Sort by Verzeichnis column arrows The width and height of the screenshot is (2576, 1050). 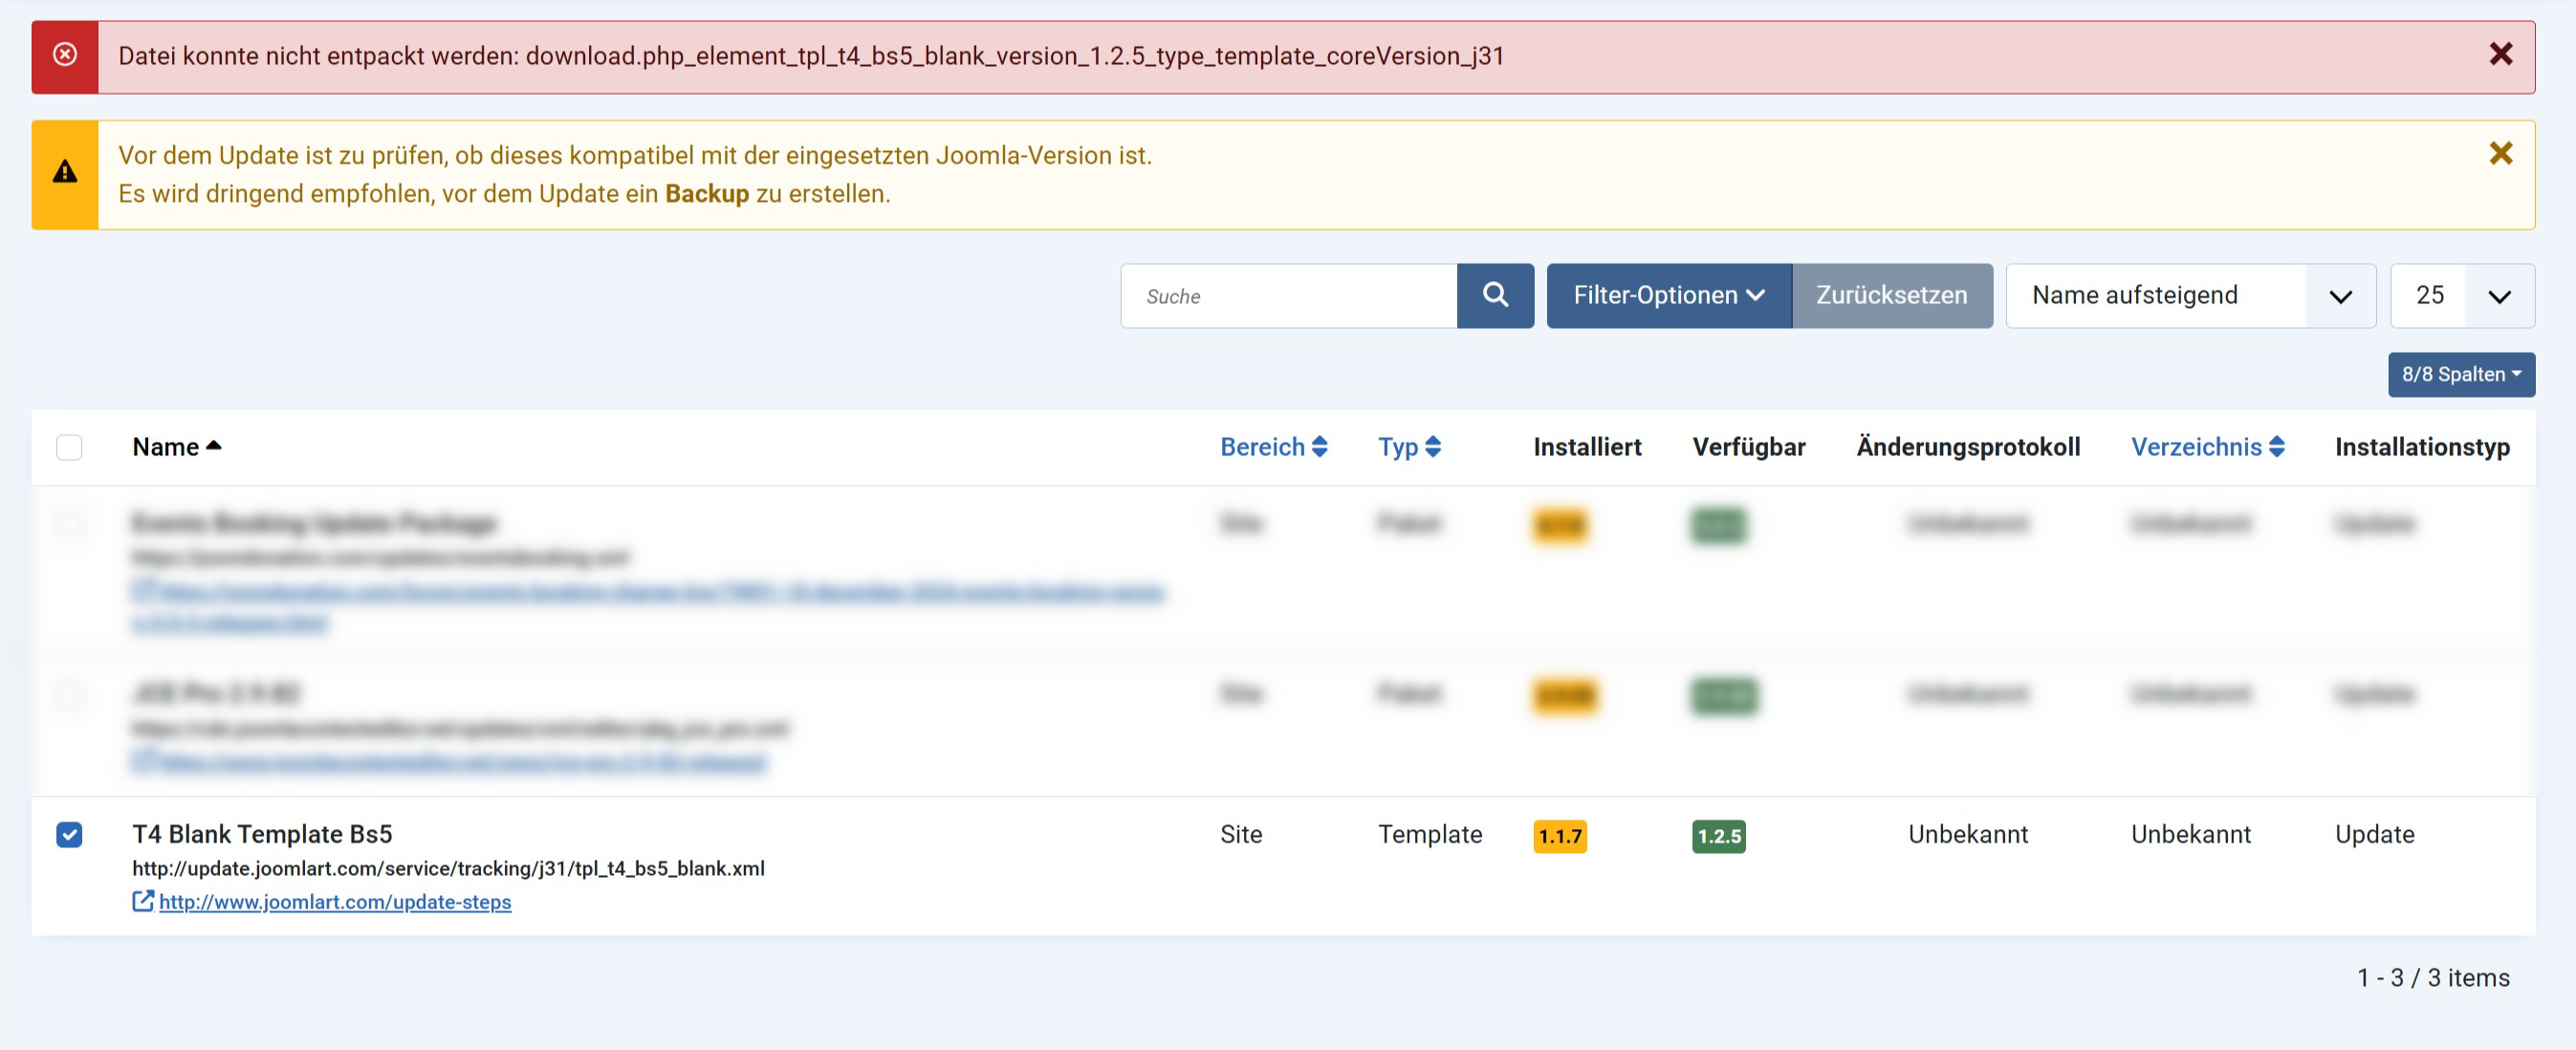click(2276, 447)
